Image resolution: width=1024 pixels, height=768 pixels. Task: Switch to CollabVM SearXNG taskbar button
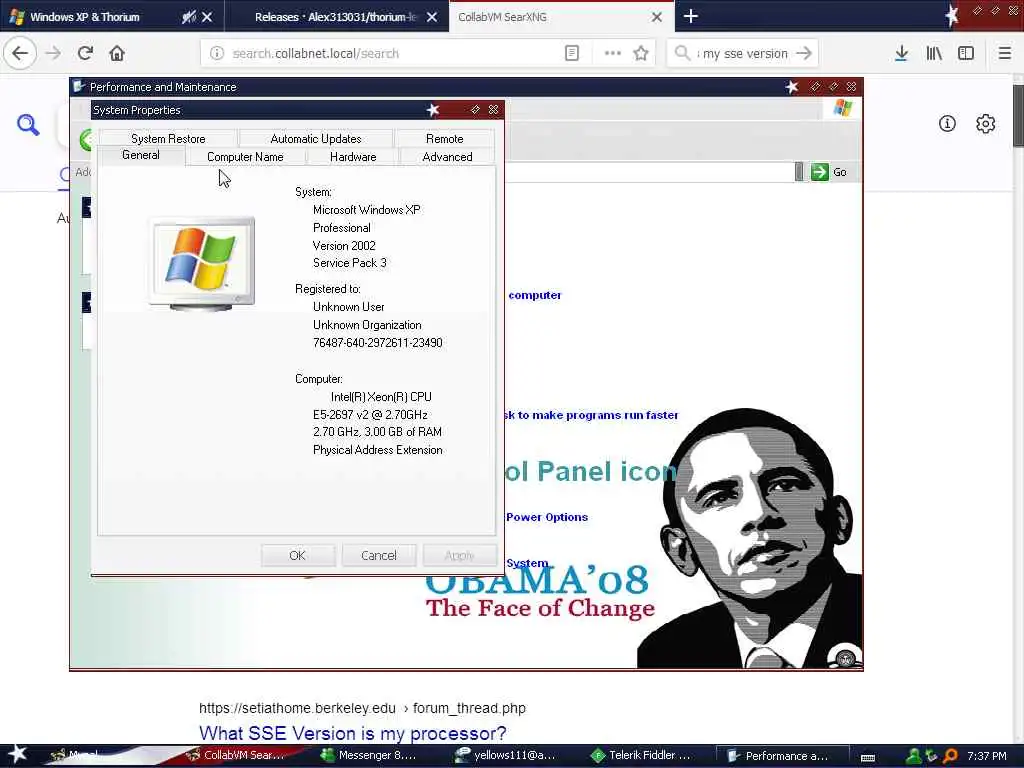236,756
